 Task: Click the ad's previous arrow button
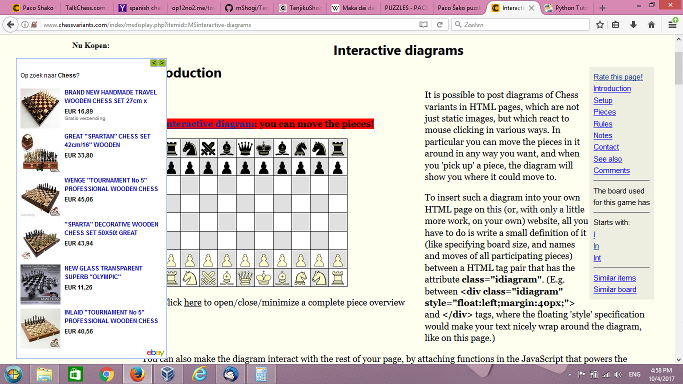click(154, 63)
